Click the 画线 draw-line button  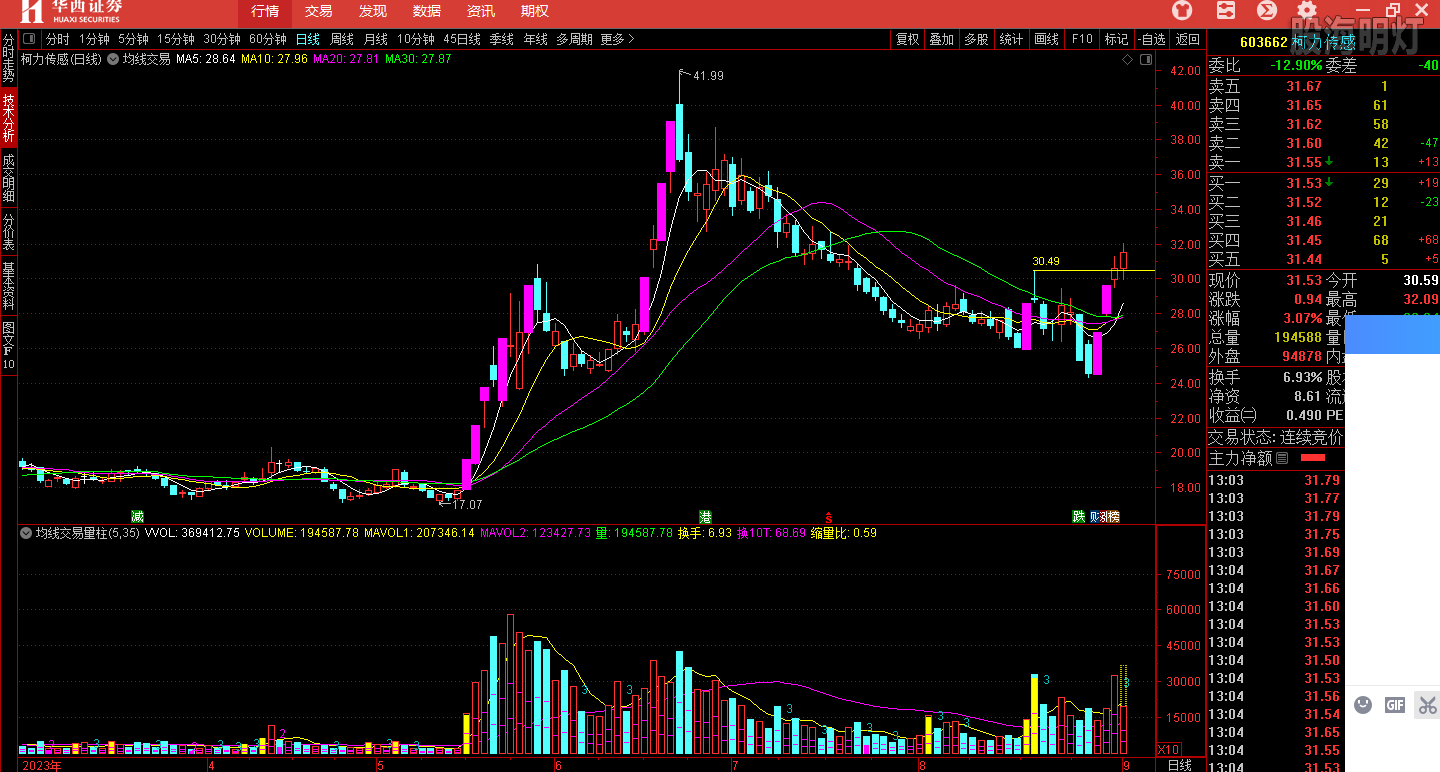[1046, 40]
